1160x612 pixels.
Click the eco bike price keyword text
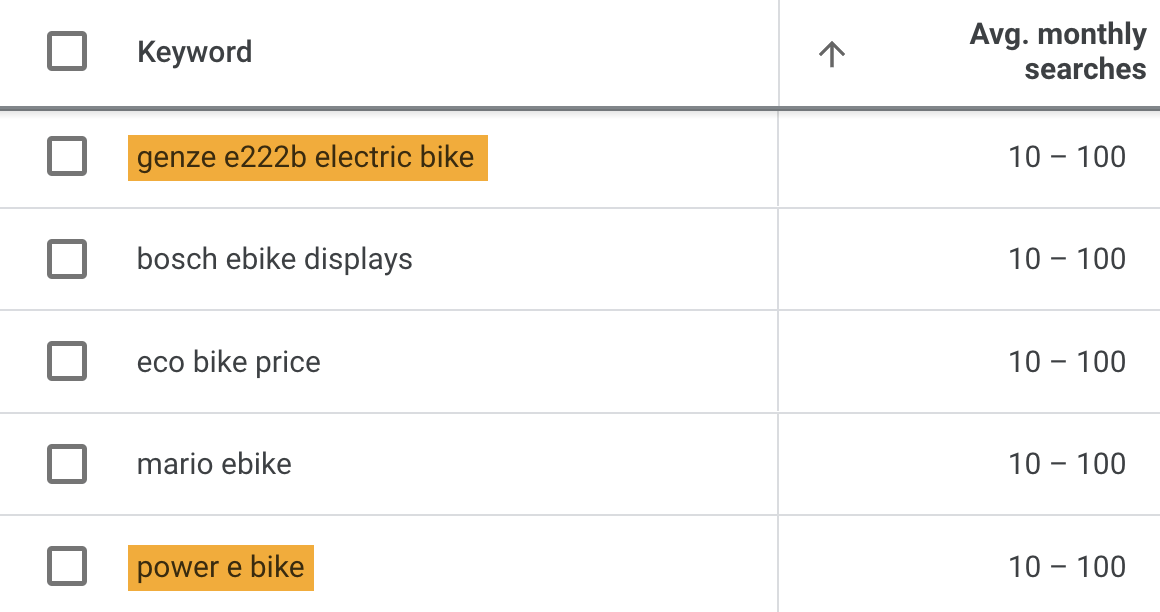coord(228,361)
